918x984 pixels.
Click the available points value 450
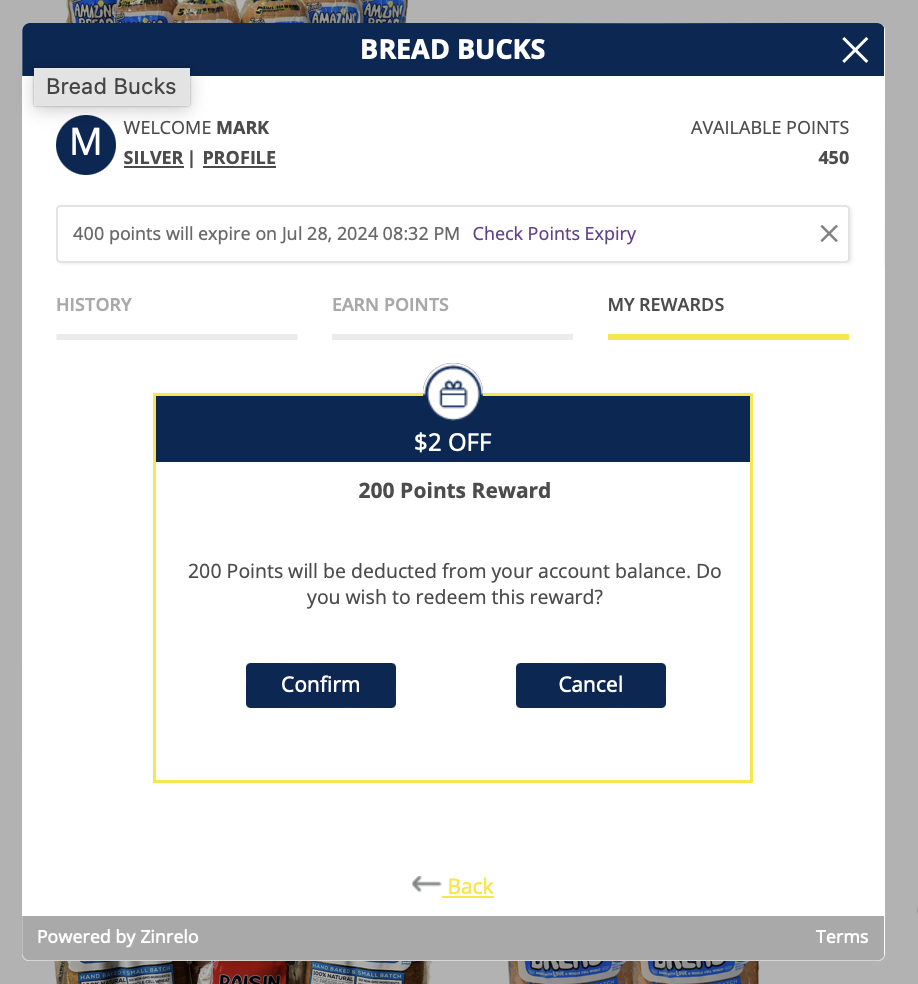[x=833, y=158]
